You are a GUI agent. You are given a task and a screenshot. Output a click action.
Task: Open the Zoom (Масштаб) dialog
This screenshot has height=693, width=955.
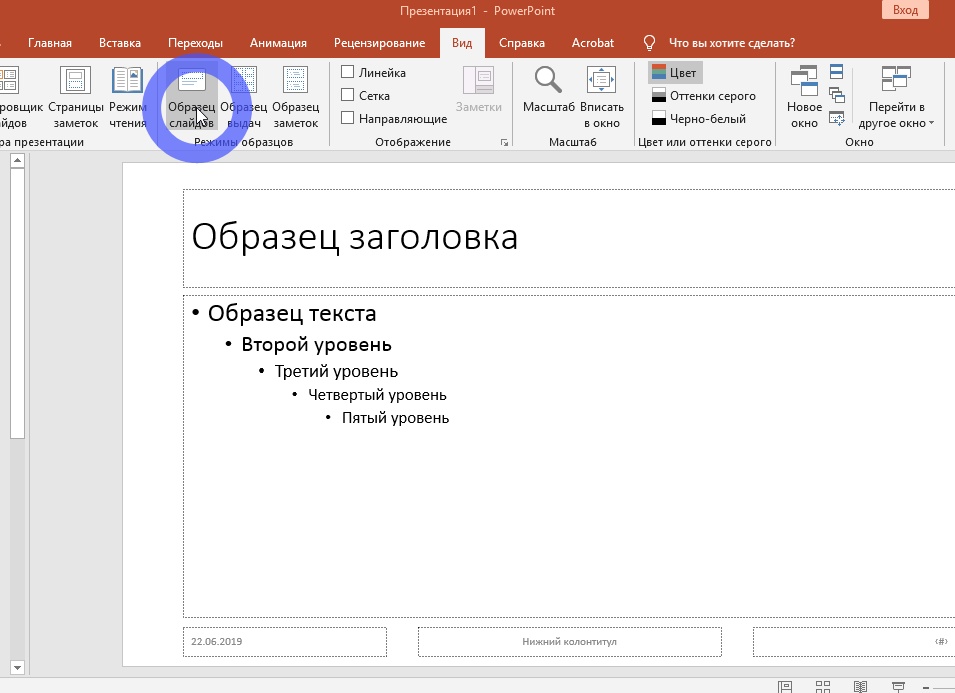(548, 90)
